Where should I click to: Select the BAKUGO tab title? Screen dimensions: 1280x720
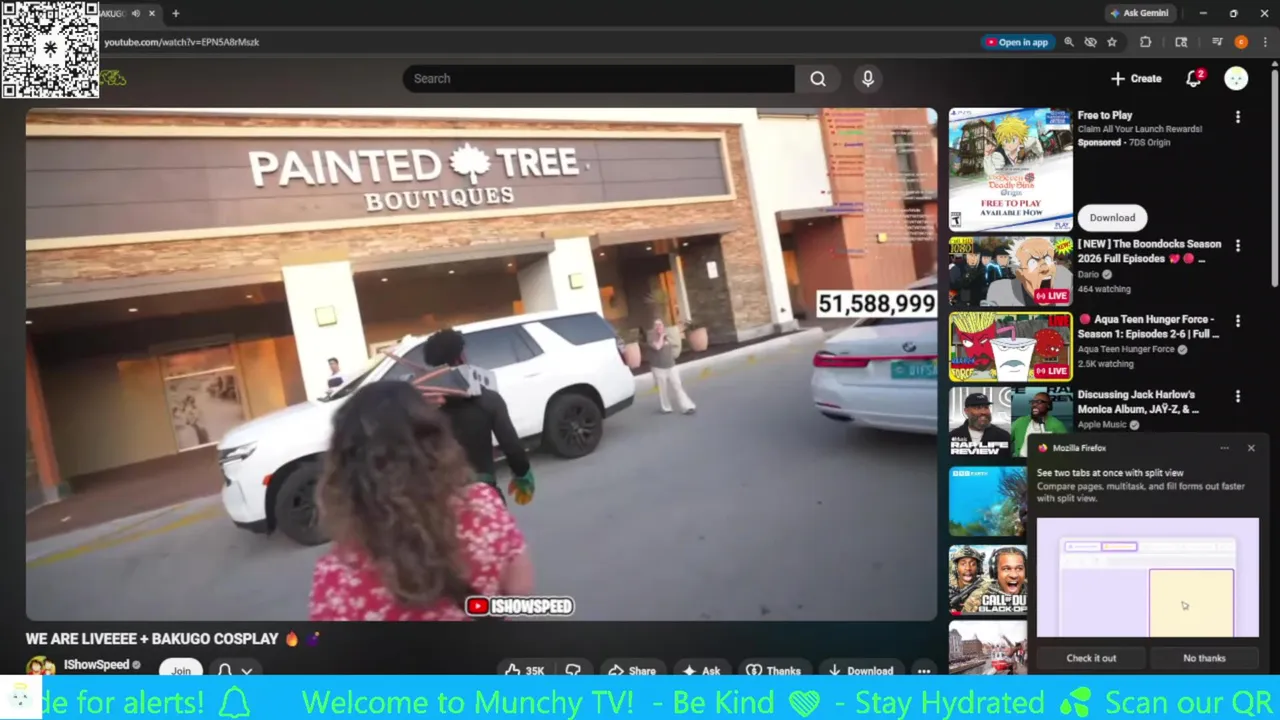(111, 14)
